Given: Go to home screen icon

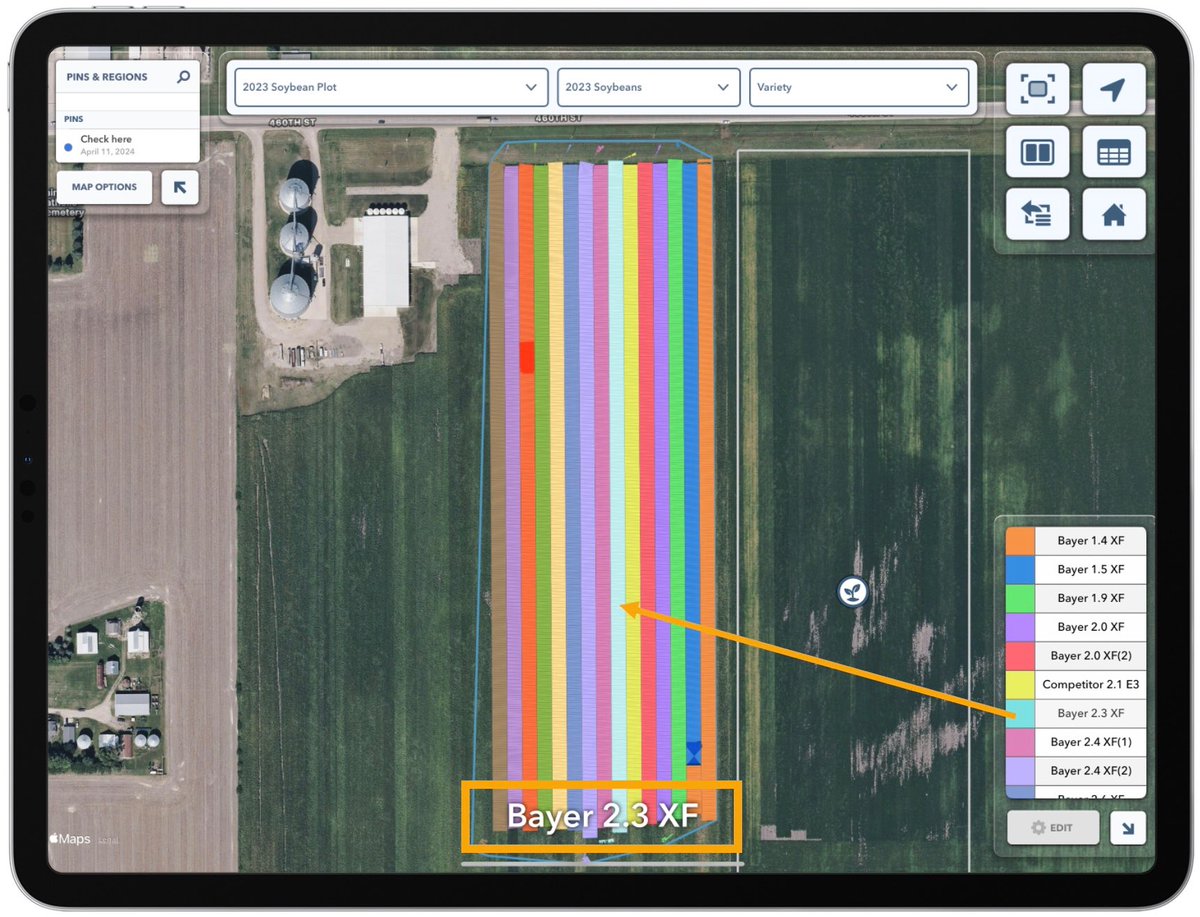Looking at the screenshot, I should tap(1113, 214).
